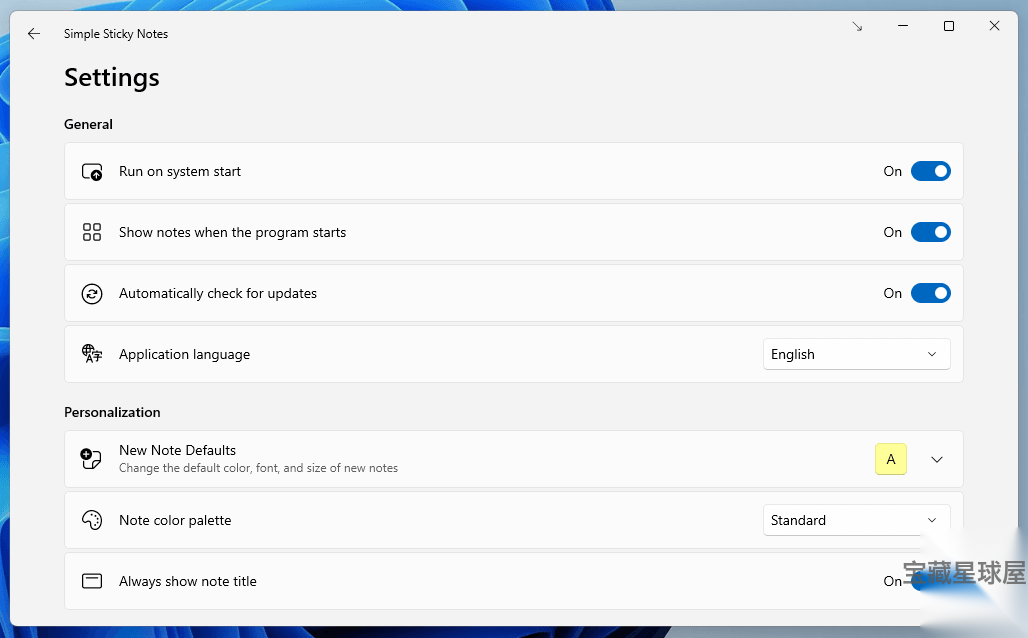Click the diagonal arrow icon in title bar
Screen dimensions: 1028x638
pyautogui.click(x=857, y=27)
